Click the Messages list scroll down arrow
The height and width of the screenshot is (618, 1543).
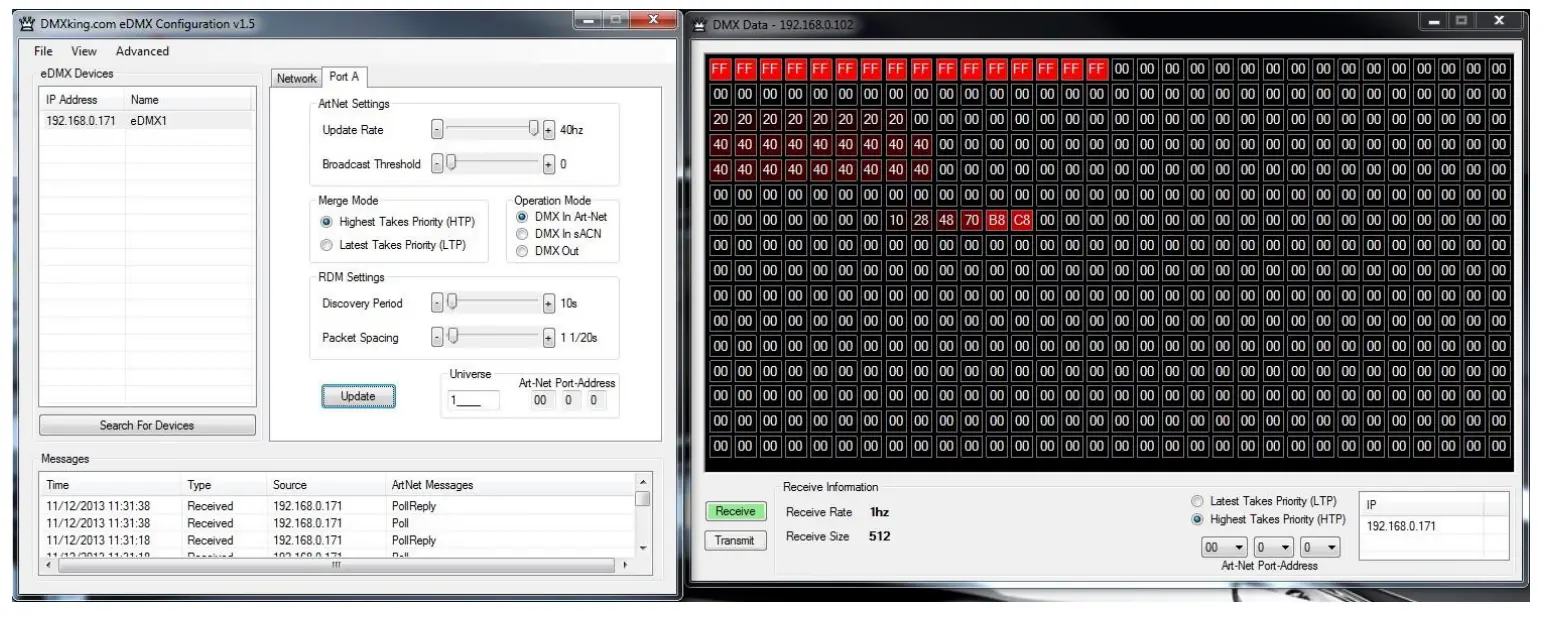(x=643, y=548)
